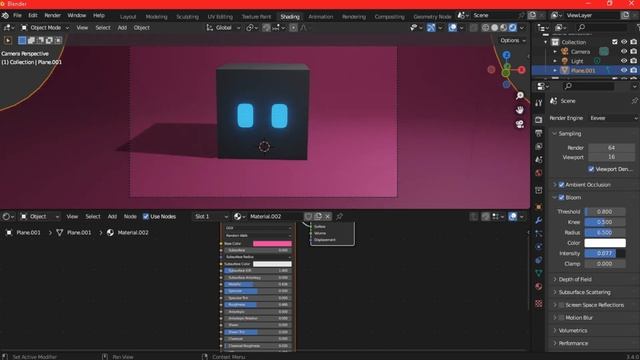This screenshot has width=640, height=360.
Task: Toggle Collection exclude checkbox in outliner
Action: 615,42
